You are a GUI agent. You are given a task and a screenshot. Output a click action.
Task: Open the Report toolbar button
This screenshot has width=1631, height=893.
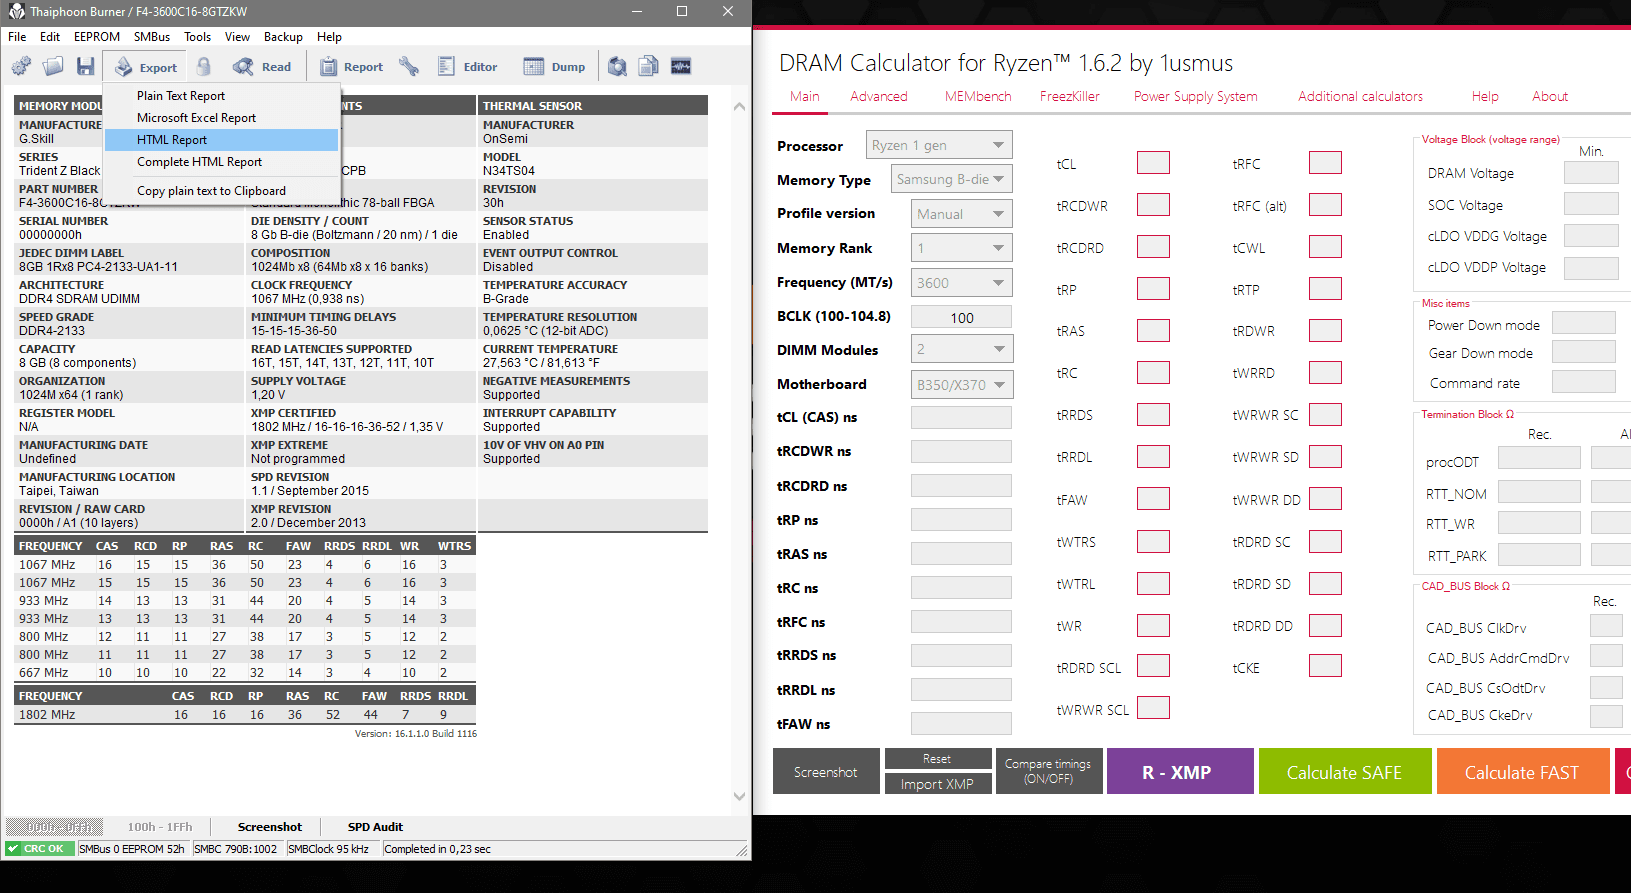coord(351,67)
